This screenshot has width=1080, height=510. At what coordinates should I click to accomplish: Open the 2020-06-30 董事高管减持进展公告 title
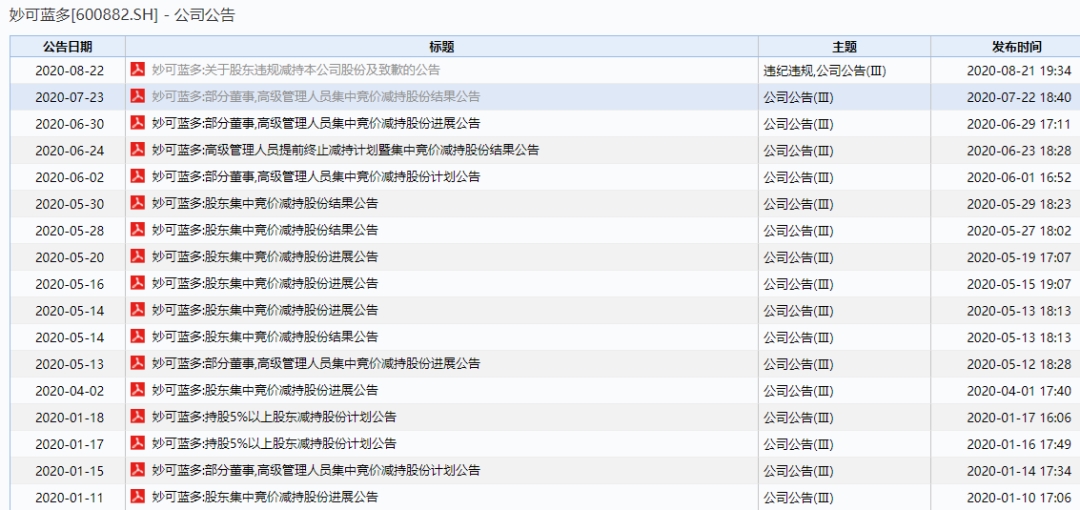pyautogui.click(x=315, y=124)
